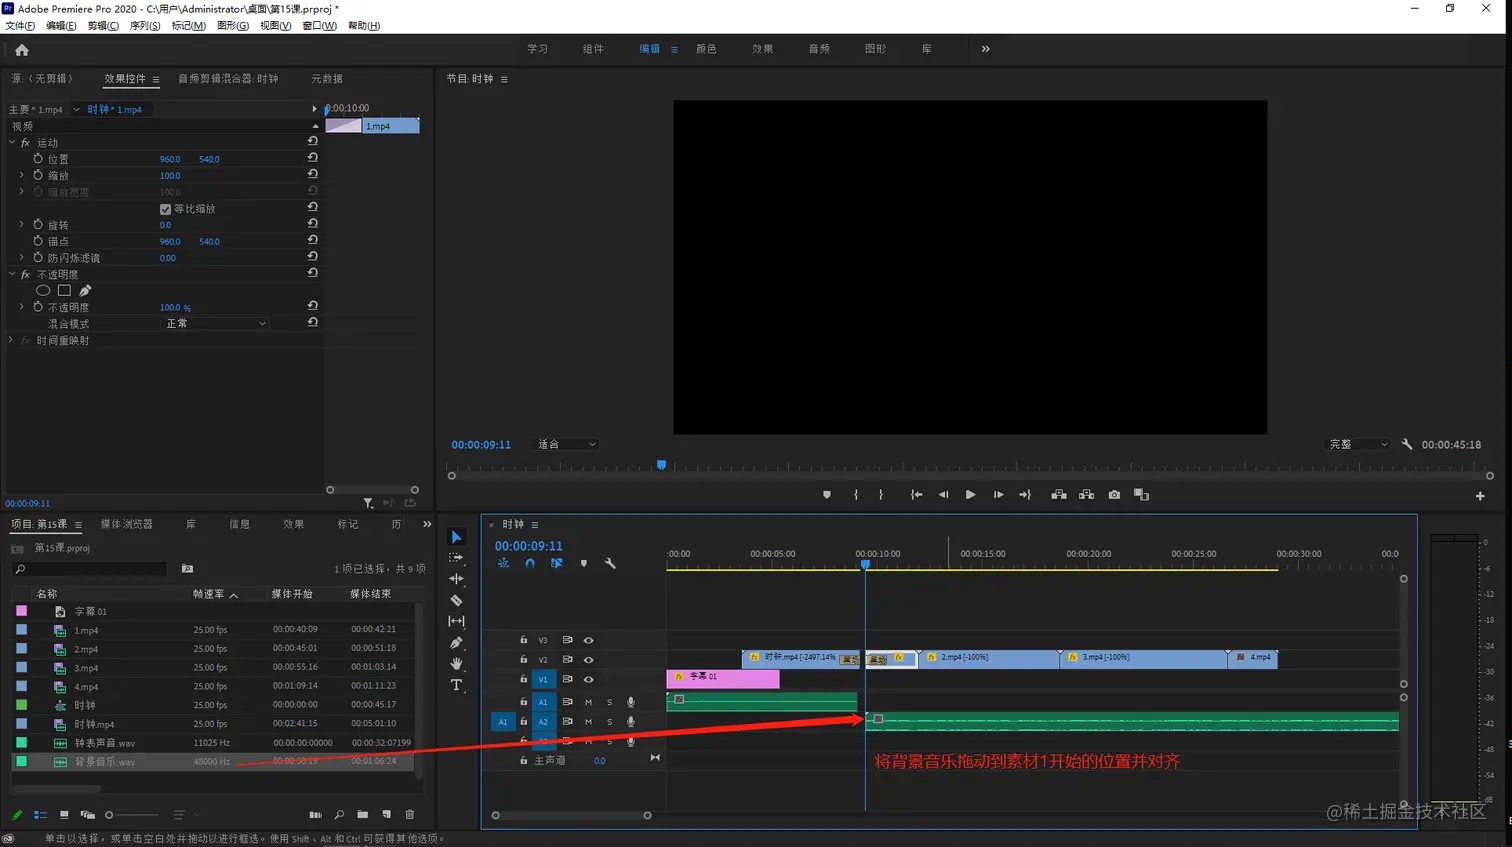Select the Type tool
This screenshot has height=847, width=1512.
point(457,685)
